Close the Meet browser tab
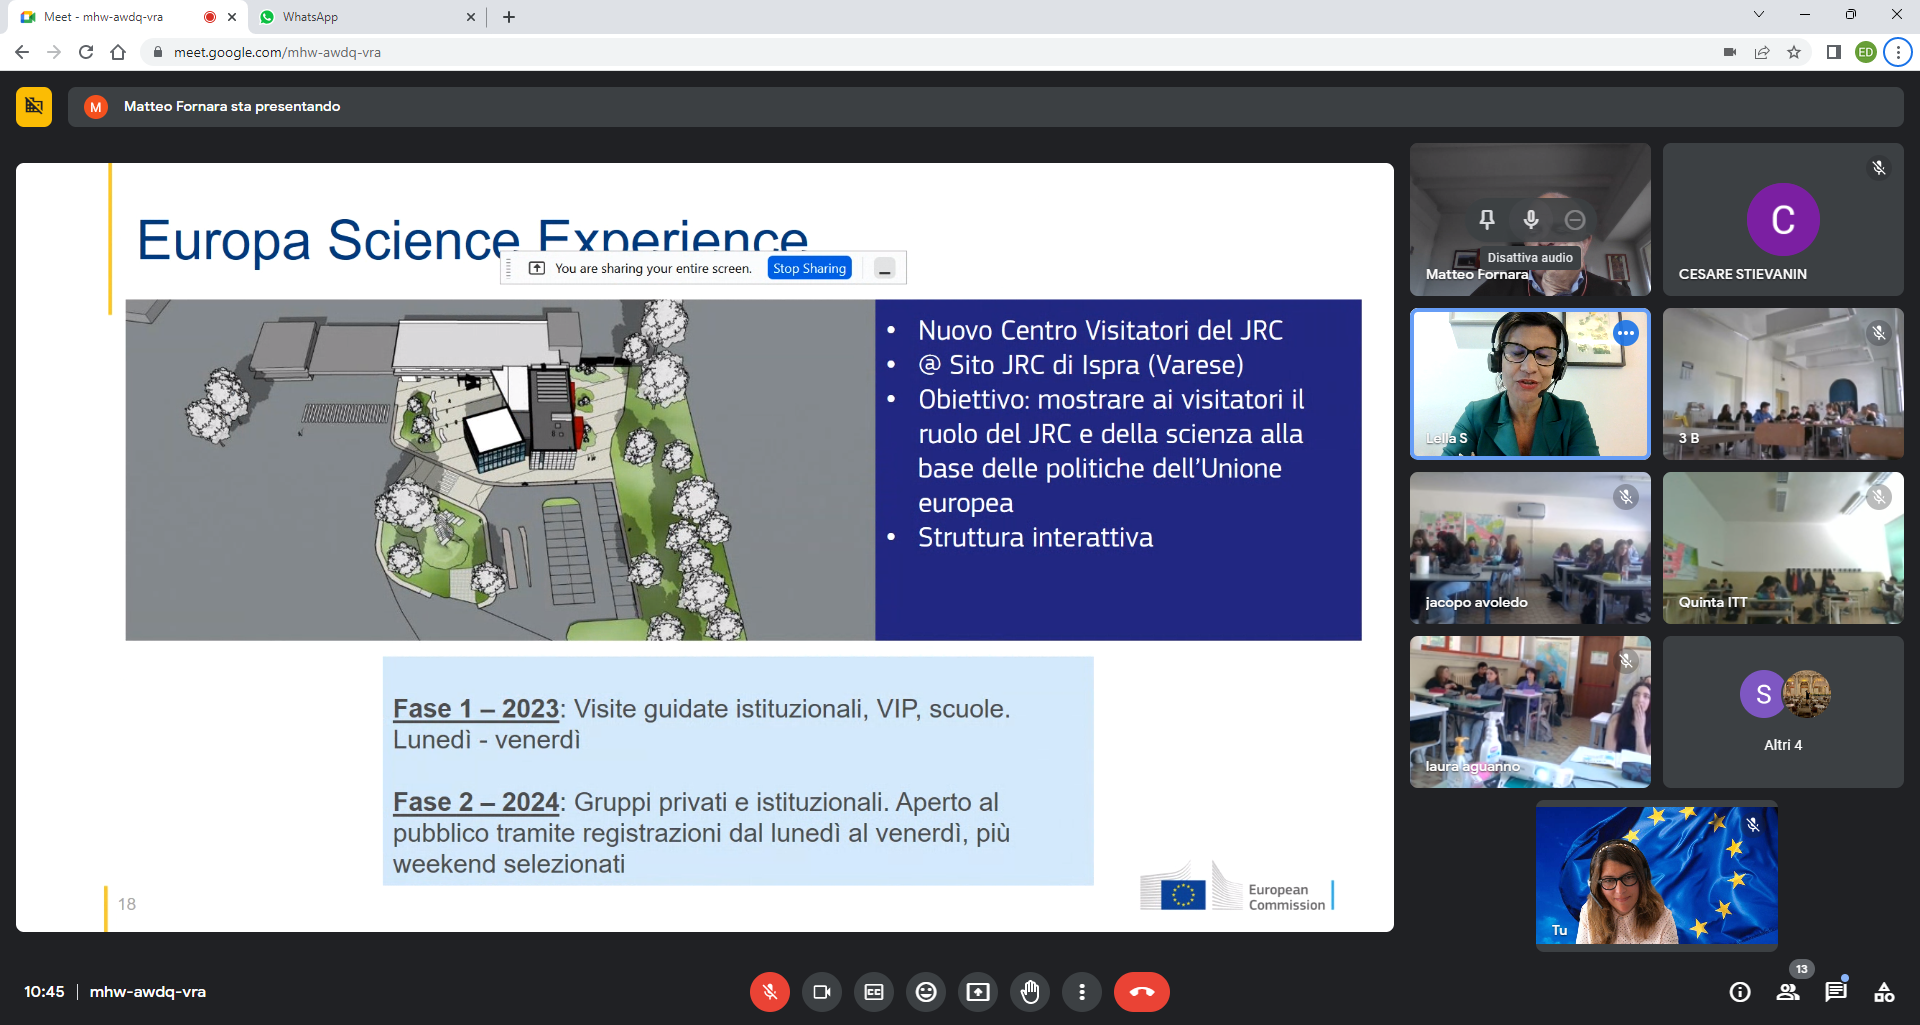This screenshot has height=1025, width=1920. (232, 17)
